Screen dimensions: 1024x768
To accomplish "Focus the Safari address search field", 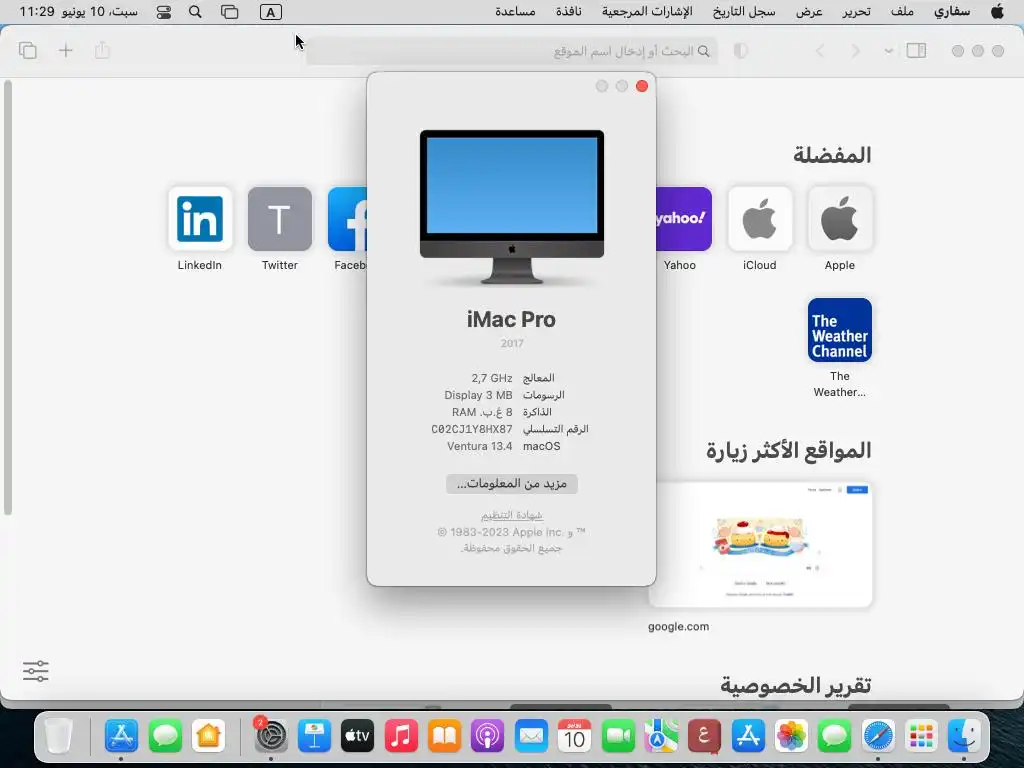I will tap(512, 51).
